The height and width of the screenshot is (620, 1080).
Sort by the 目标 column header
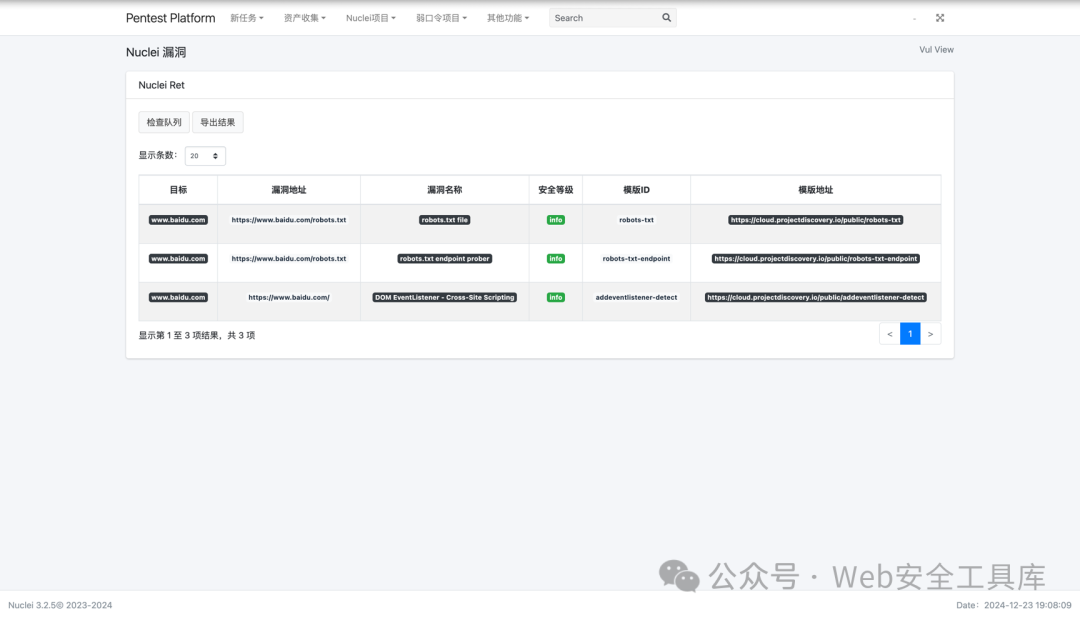point(178,189)
